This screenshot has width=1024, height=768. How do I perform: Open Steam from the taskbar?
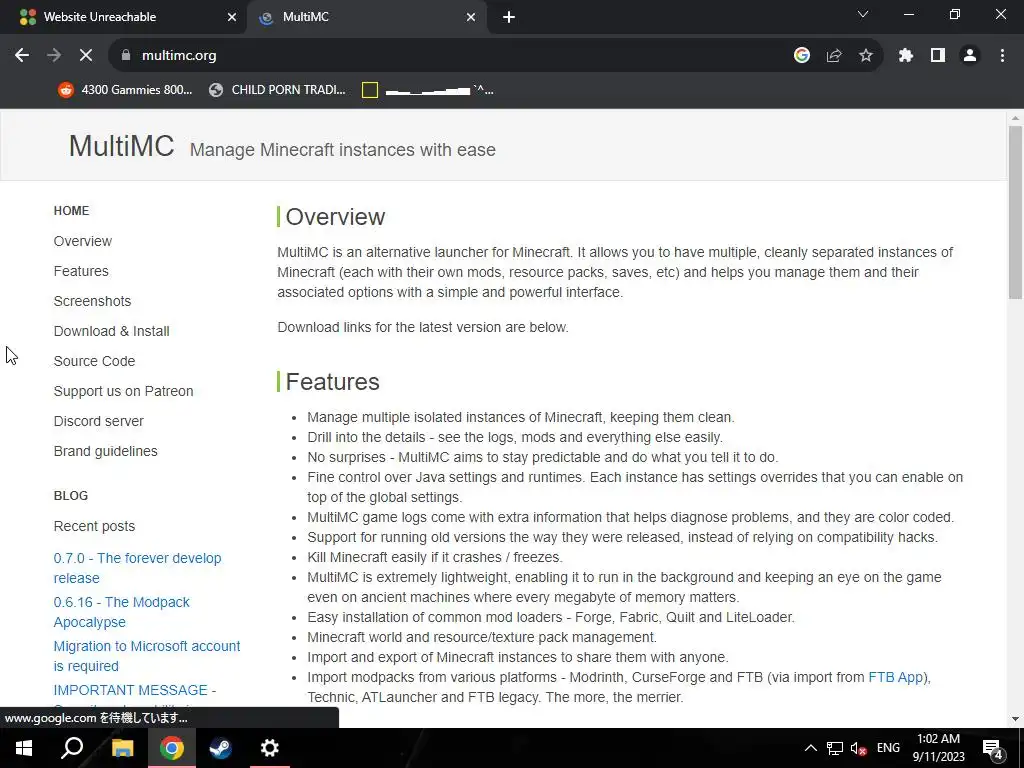click(220, 748)
